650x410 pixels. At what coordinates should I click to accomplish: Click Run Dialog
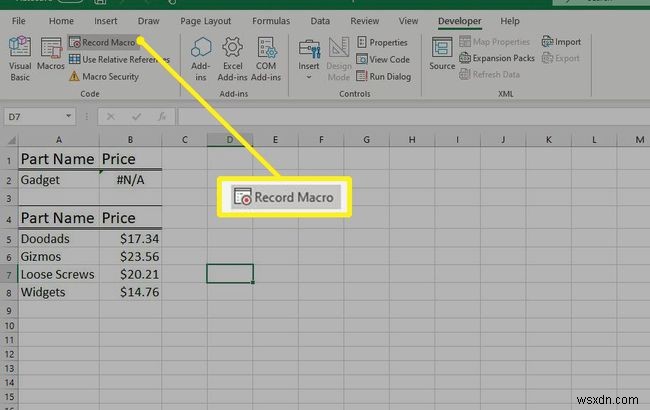pos(384,76)
